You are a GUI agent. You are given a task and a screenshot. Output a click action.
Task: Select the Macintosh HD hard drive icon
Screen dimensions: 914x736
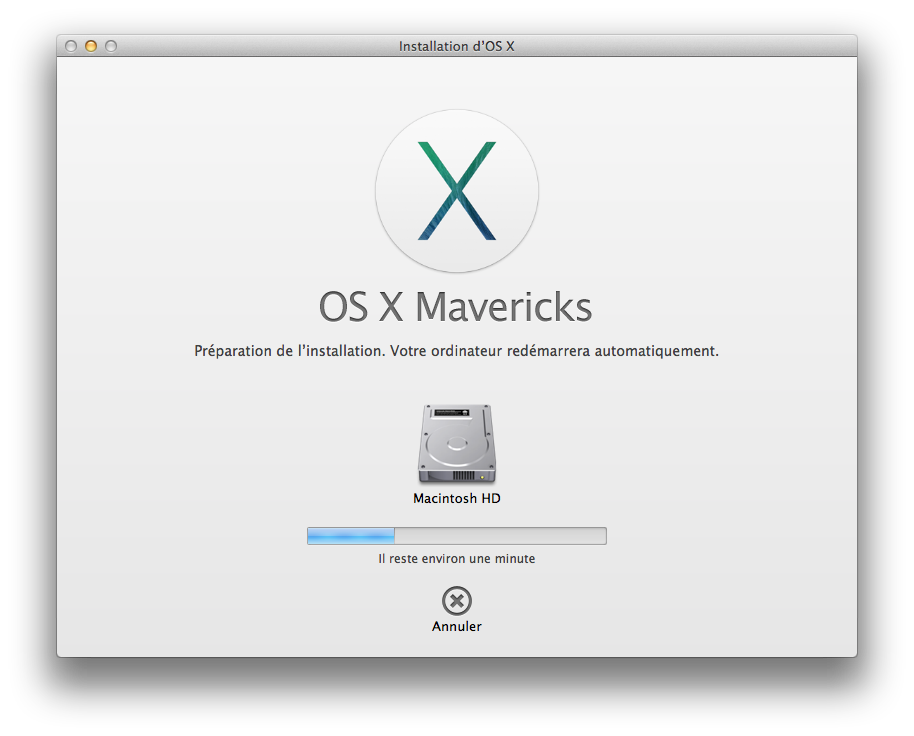coord(456,445)
